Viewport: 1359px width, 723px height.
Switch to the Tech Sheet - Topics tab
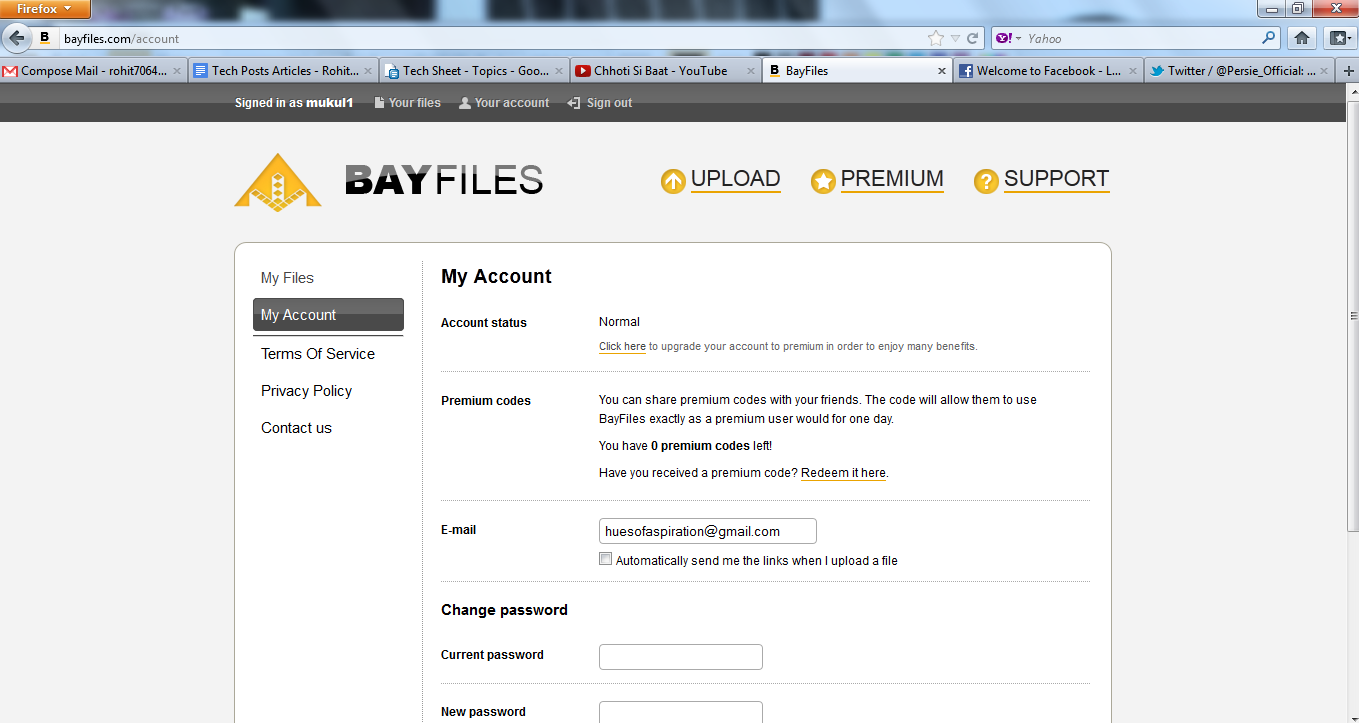[475, 71]
